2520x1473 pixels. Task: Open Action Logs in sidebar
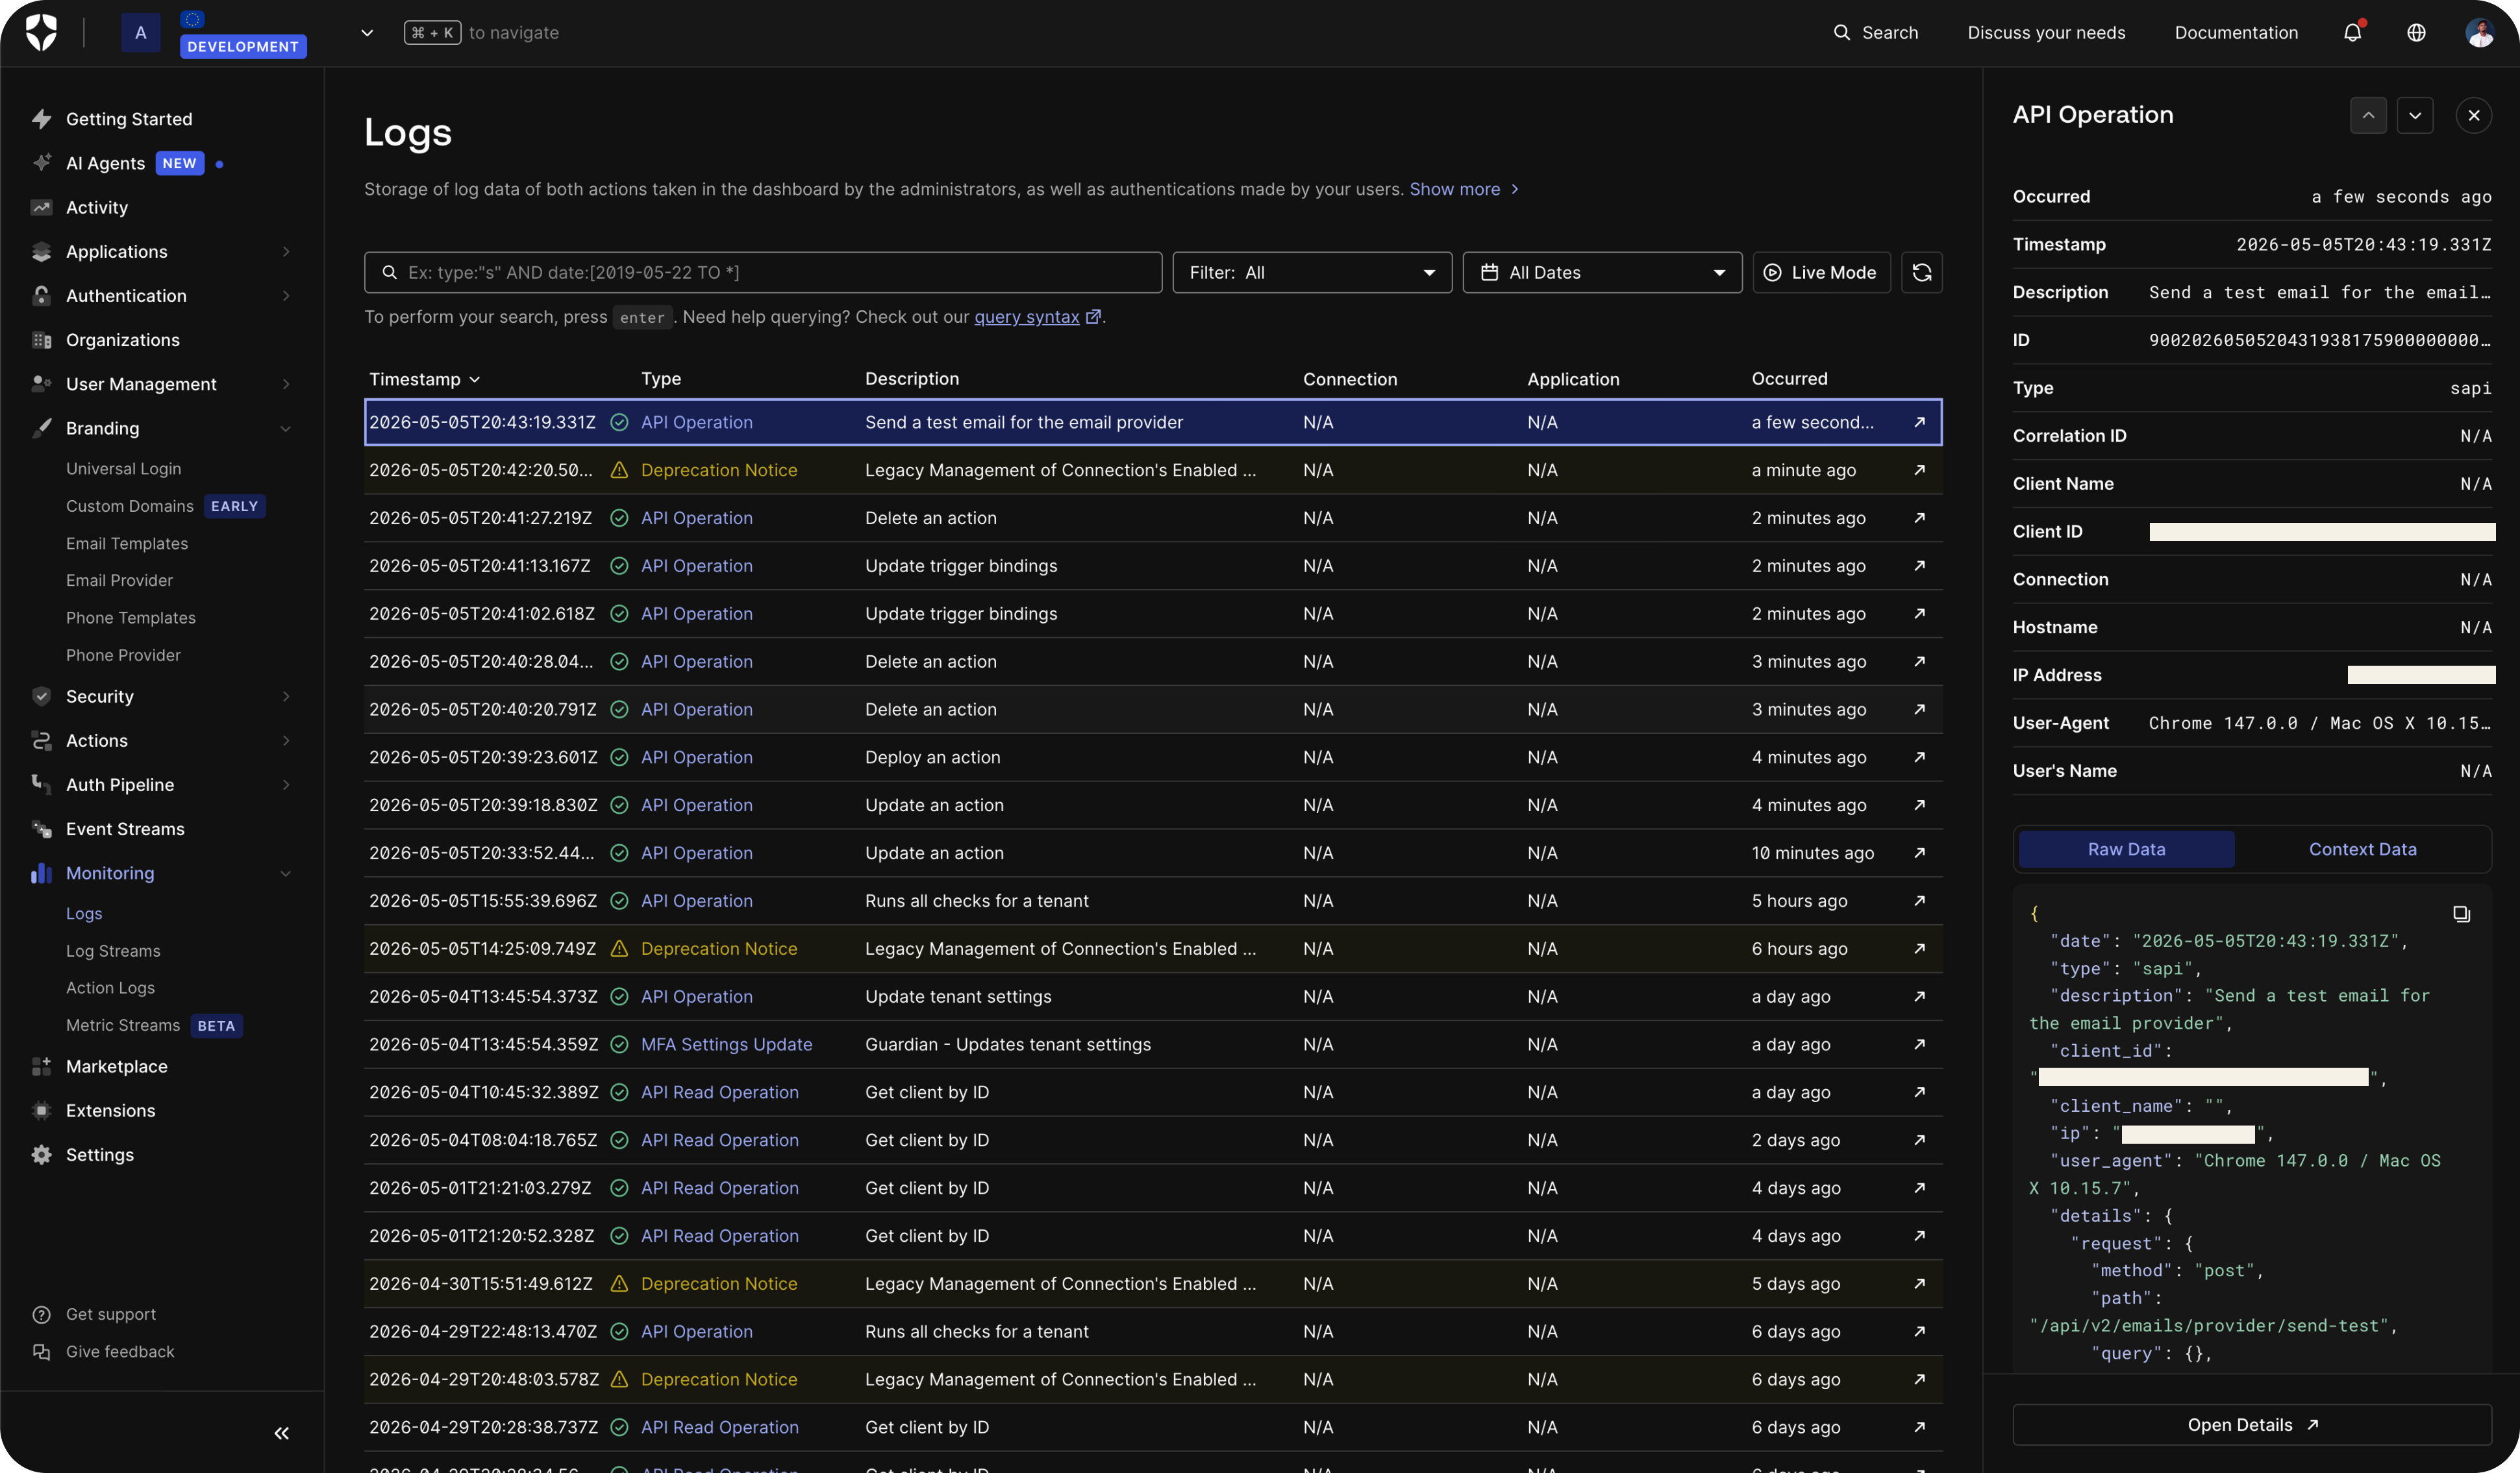[110, 987]
